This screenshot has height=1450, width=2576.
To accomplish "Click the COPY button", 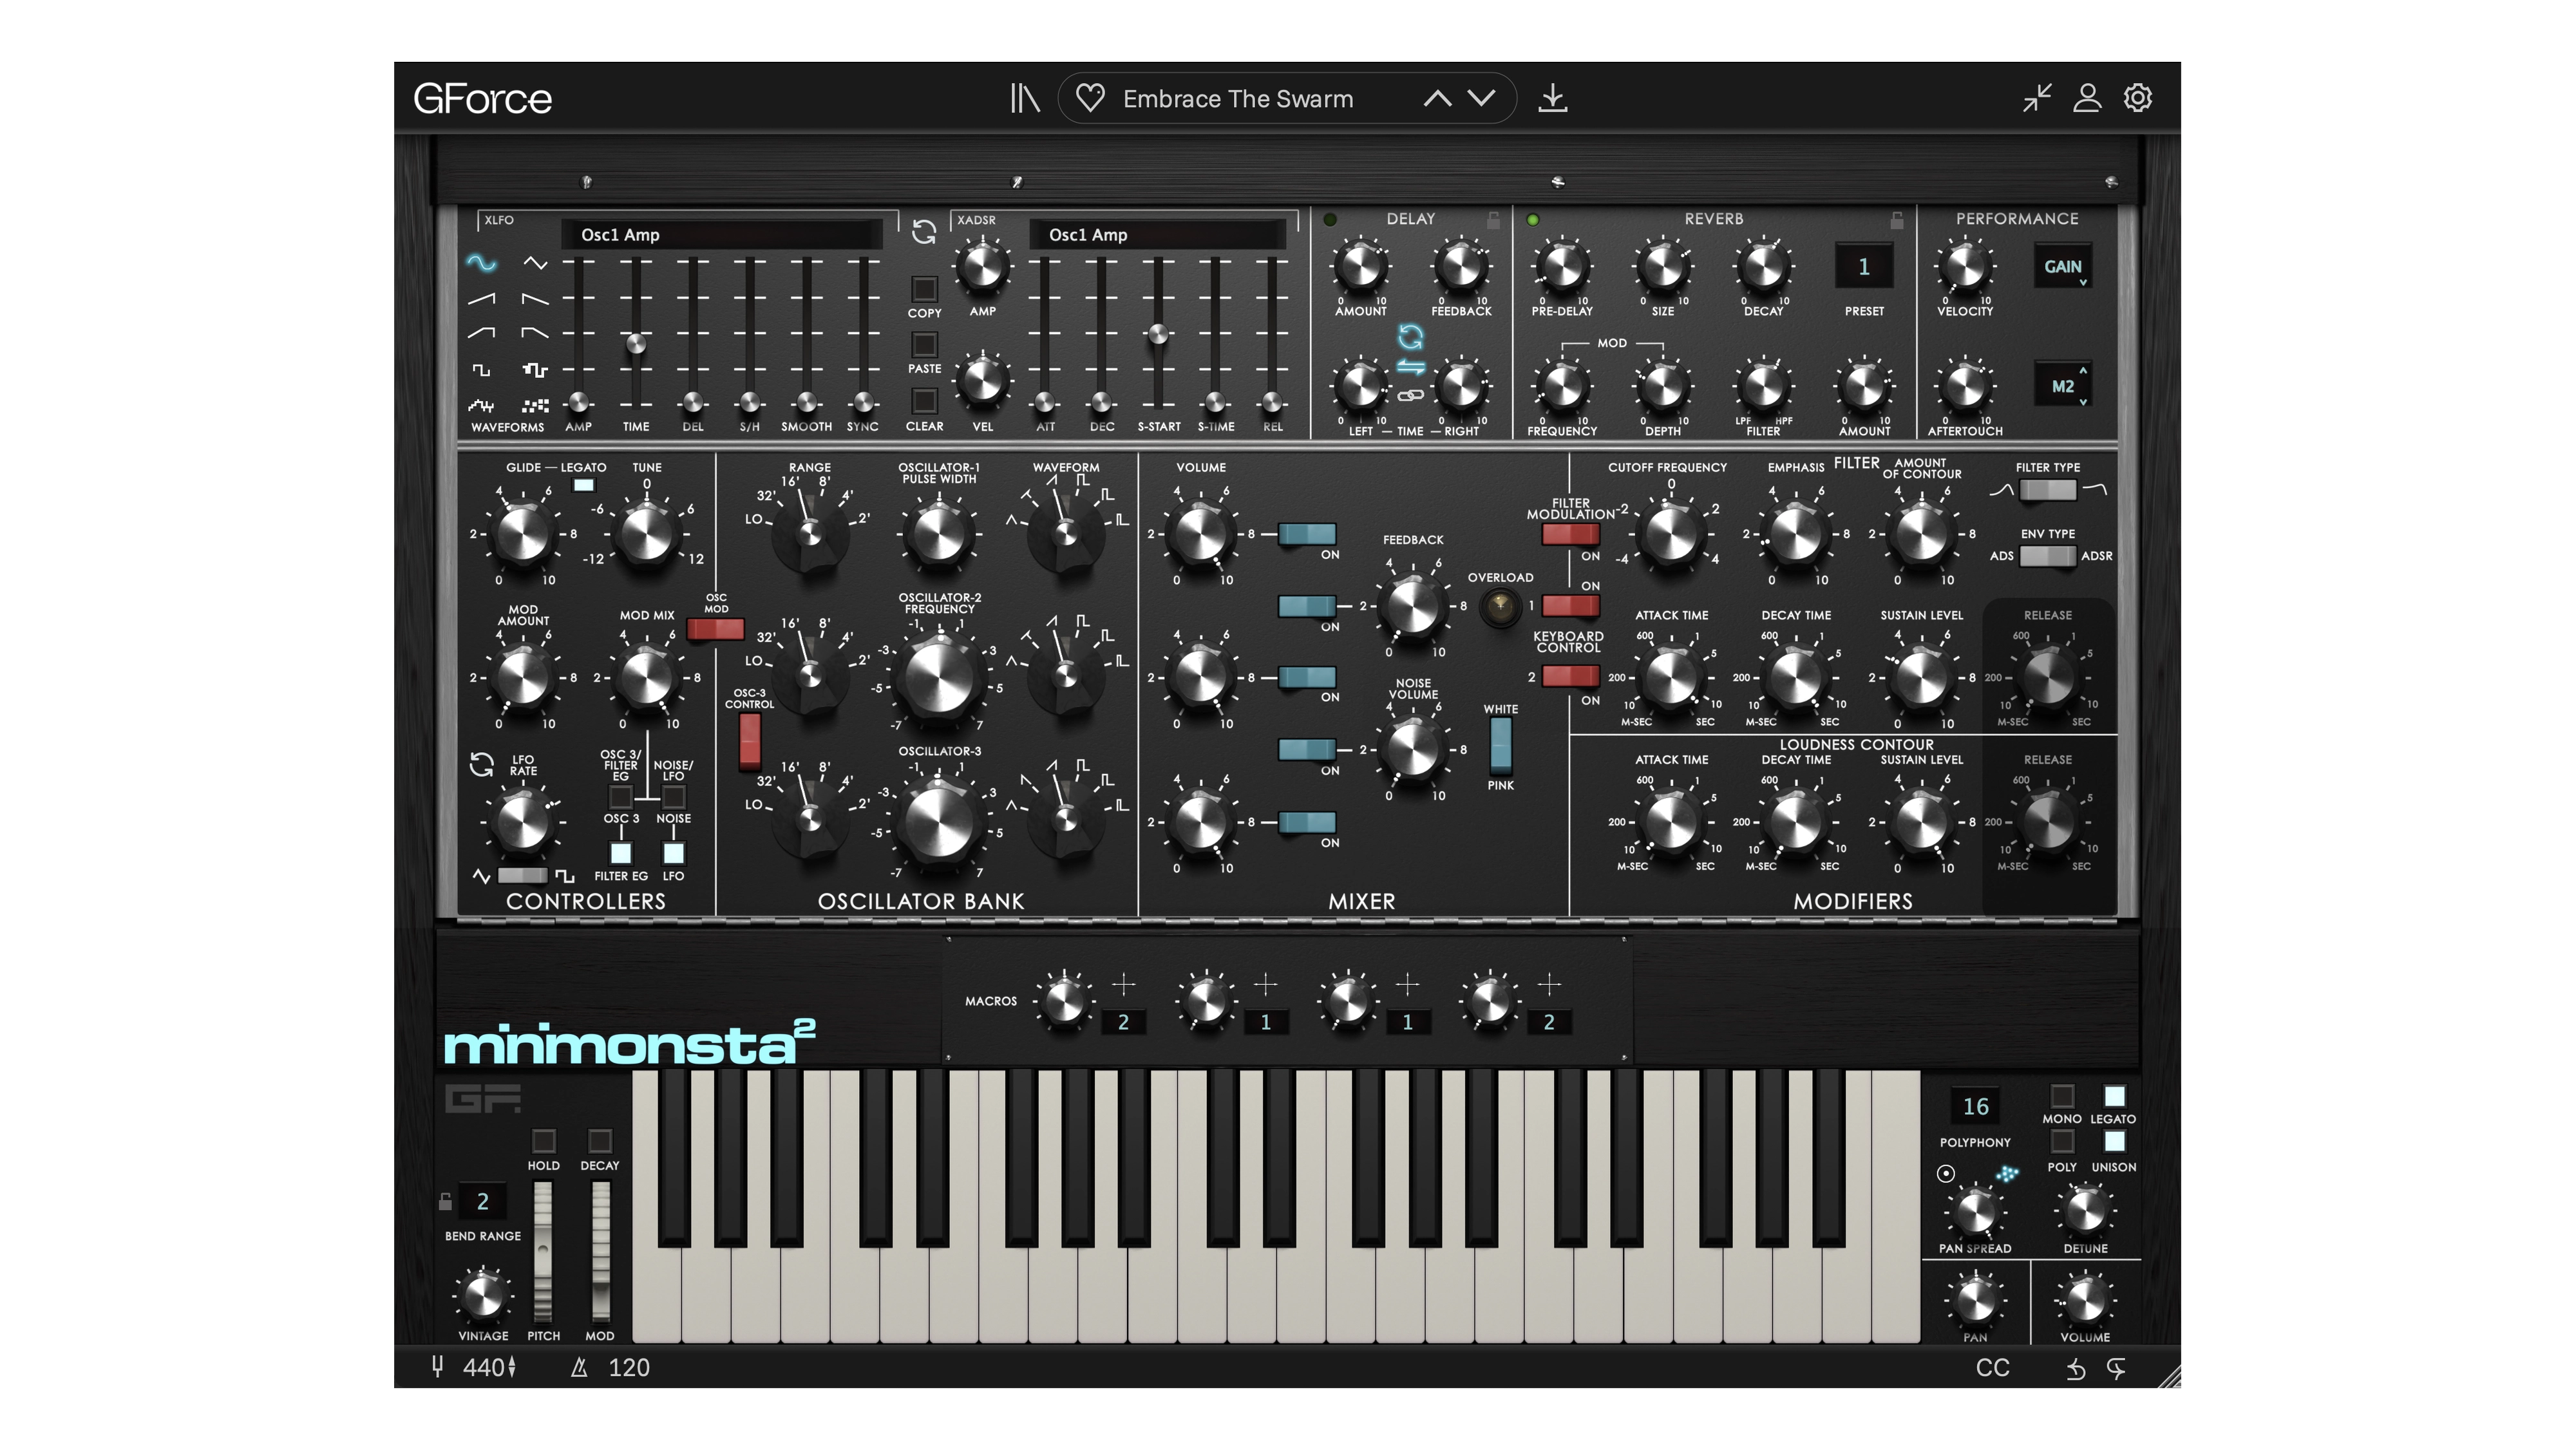I will tap(924, 289).
